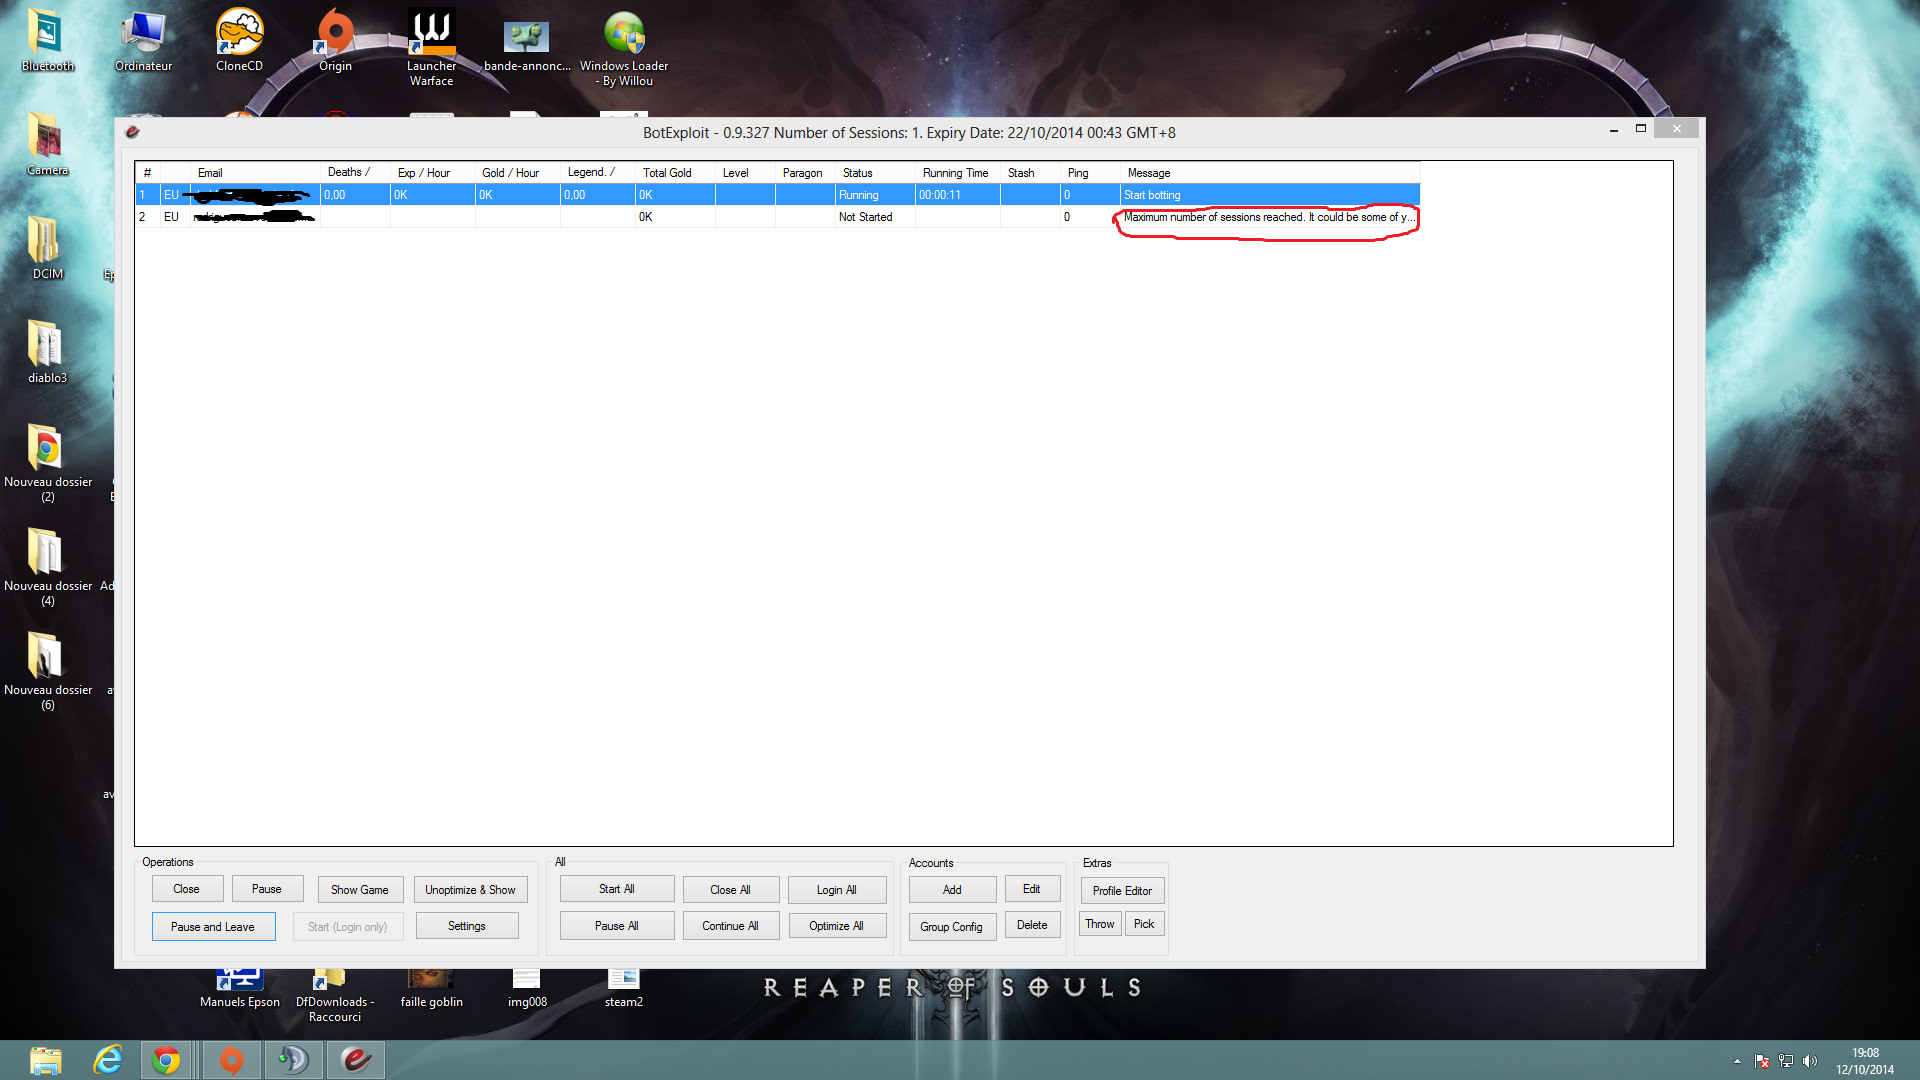Open the diablo3 desktop folder
Image resolution: width=1920 pixels, height=1080 pixels.
(x=46, y=352)
